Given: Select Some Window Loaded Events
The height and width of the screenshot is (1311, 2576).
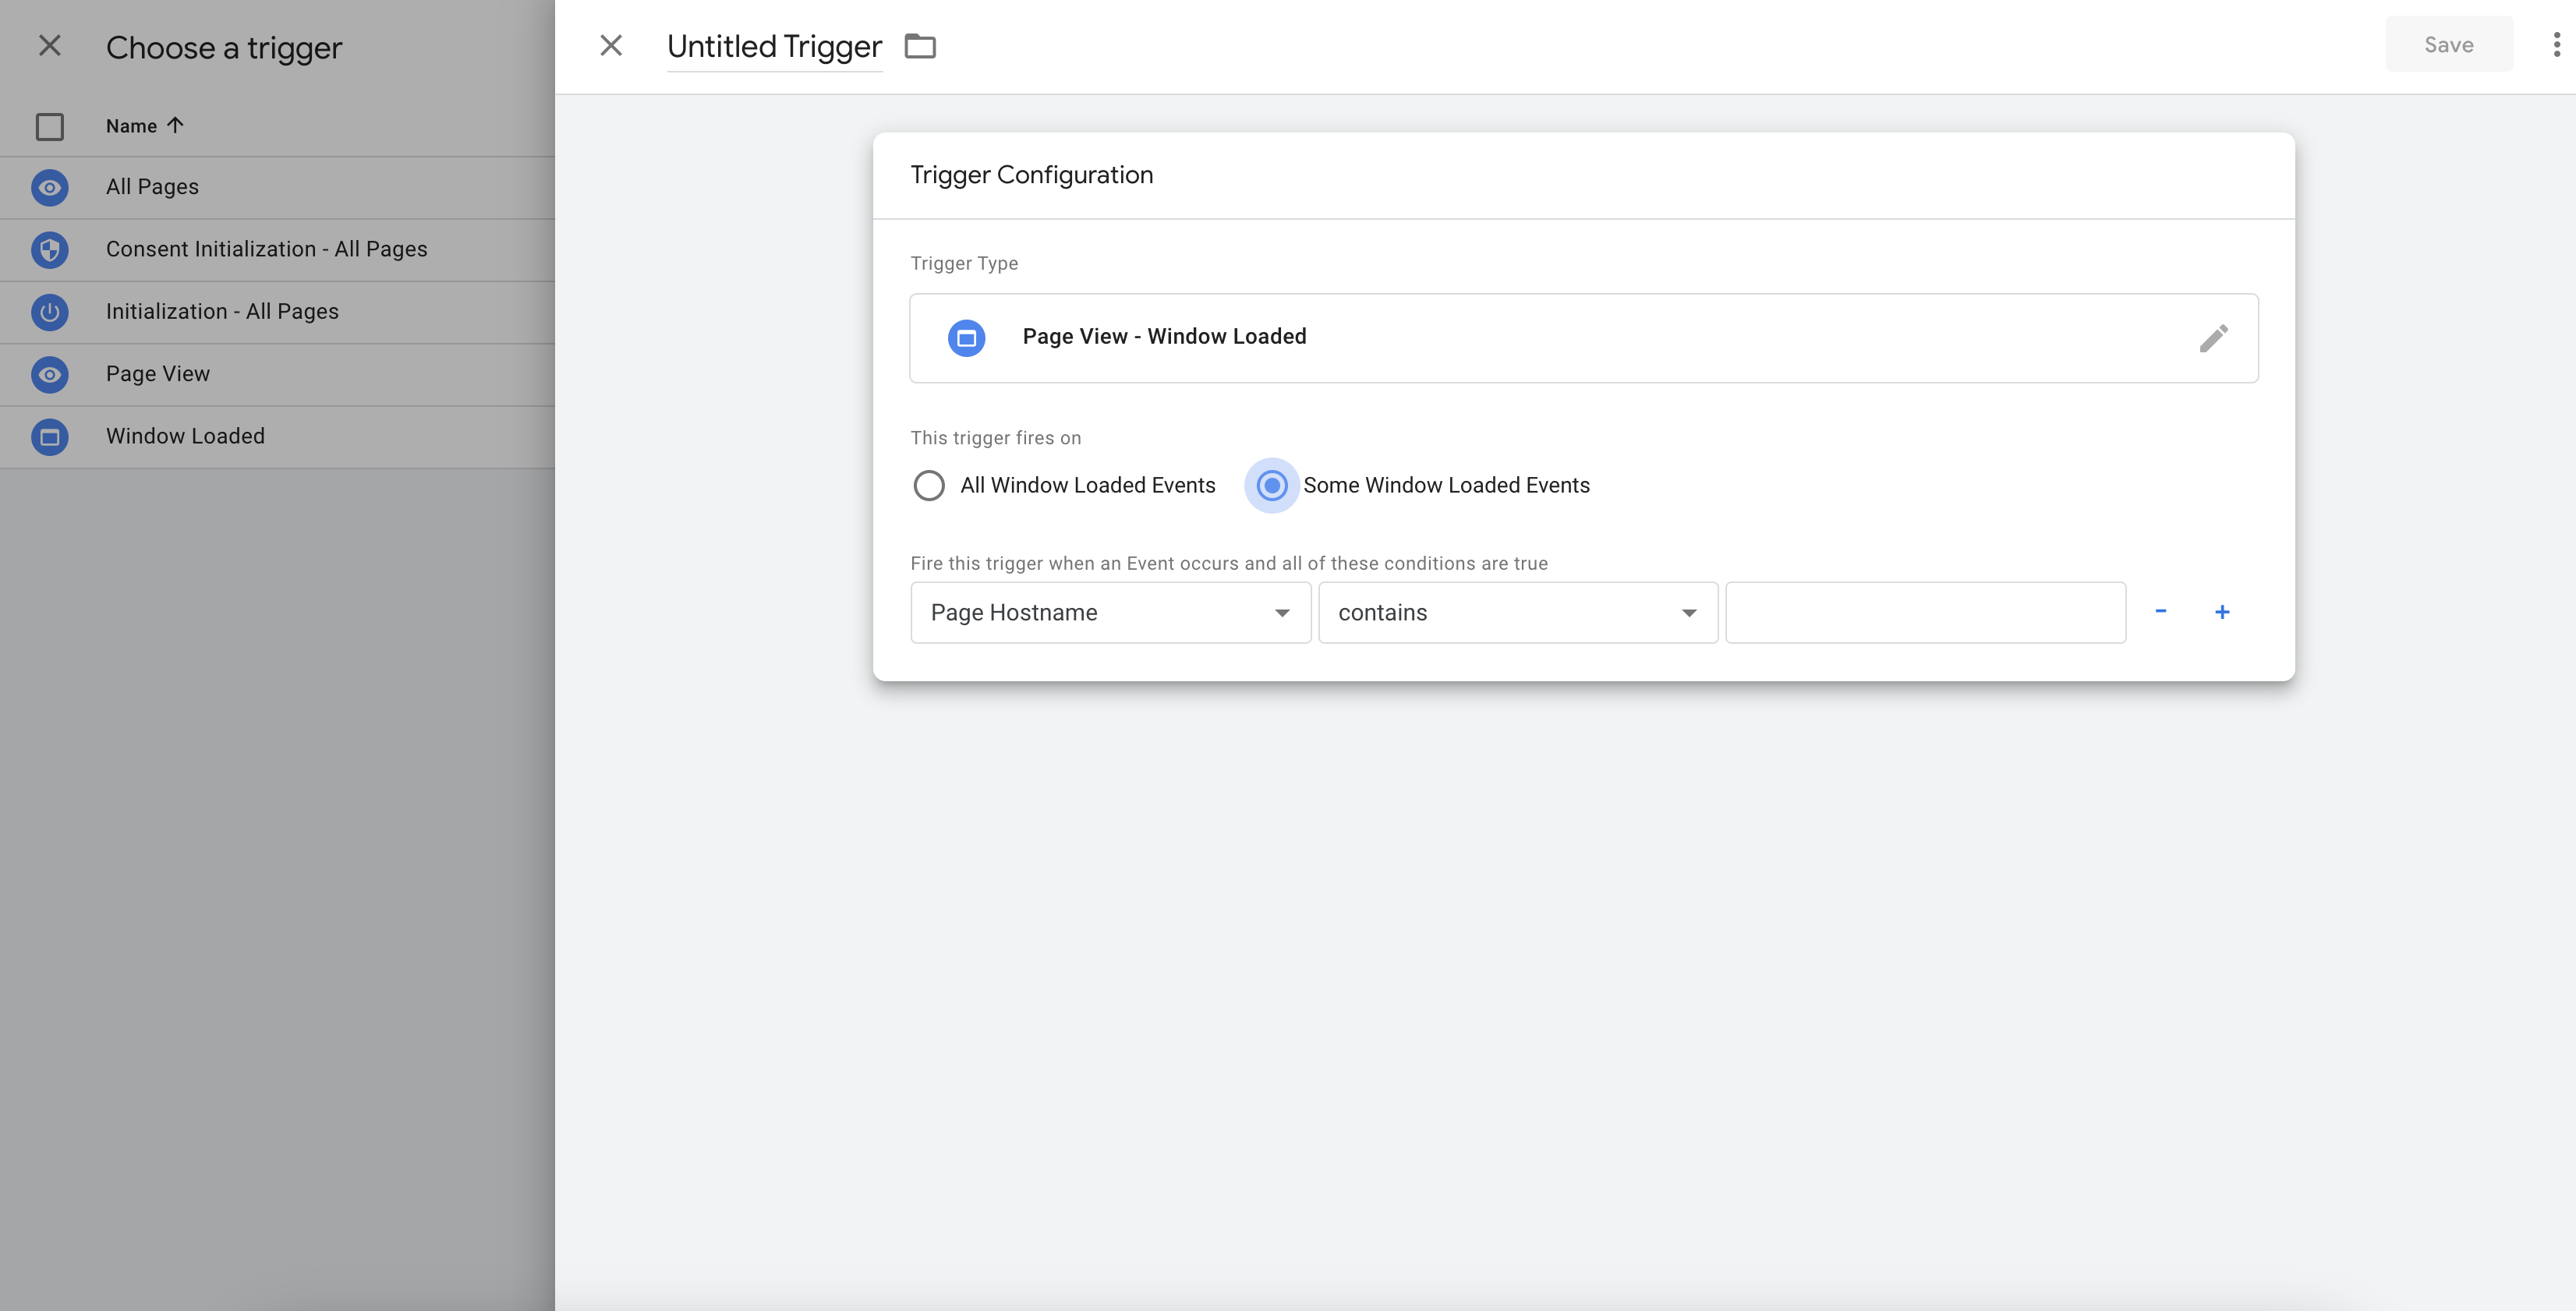Looking at the screenshot, I should [x=1271, y=485].
